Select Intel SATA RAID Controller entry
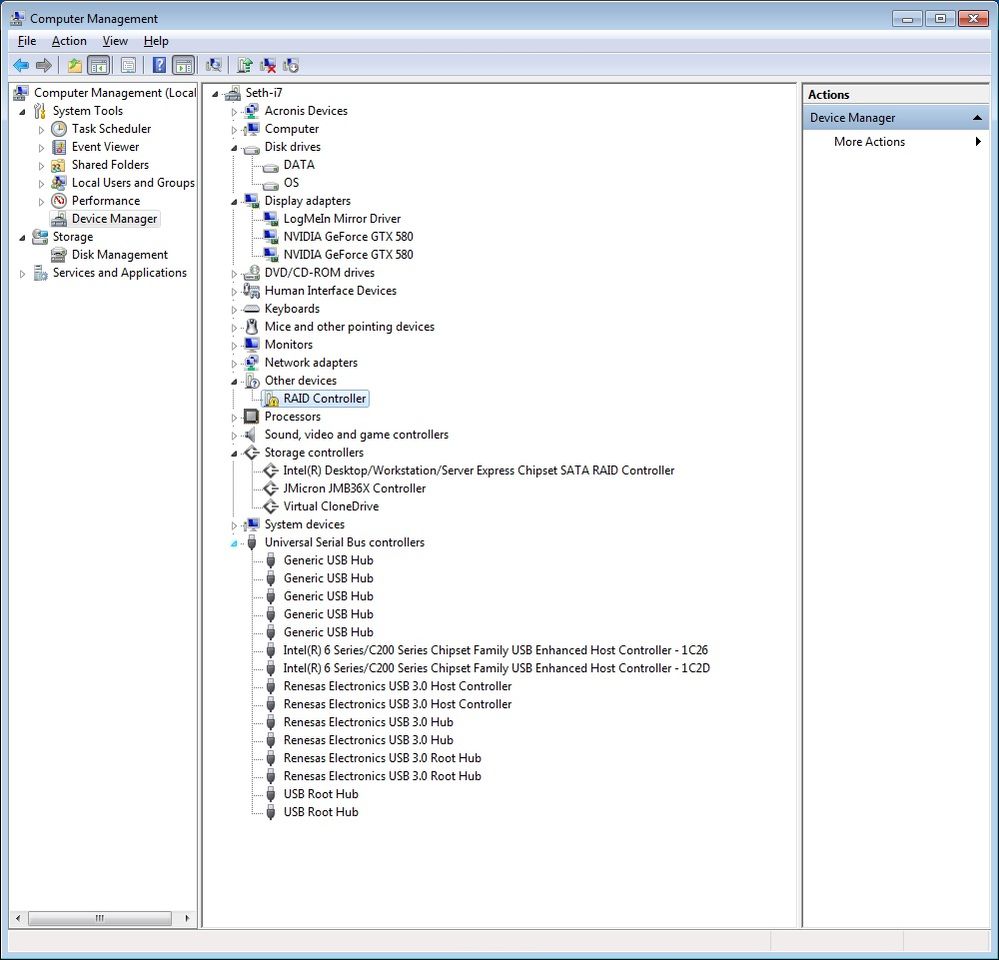Image resolution: width=999 pixels, height=960 pixels. coord(478,470)
